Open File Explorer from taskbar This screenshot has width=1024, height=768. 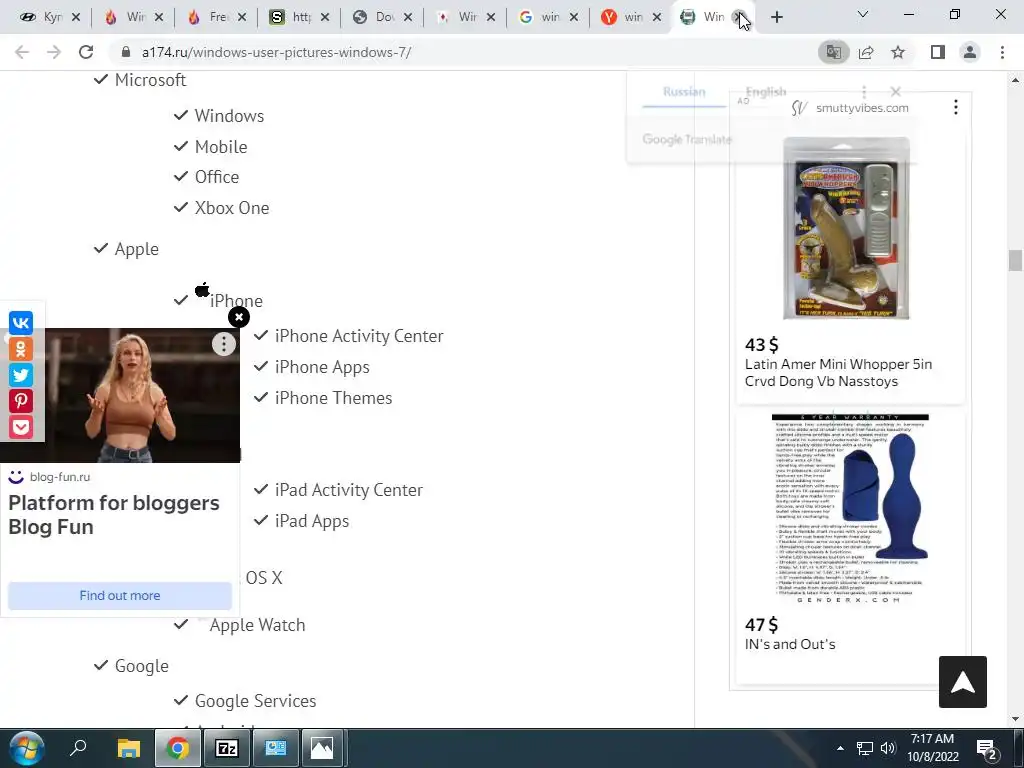pos(129,748)
